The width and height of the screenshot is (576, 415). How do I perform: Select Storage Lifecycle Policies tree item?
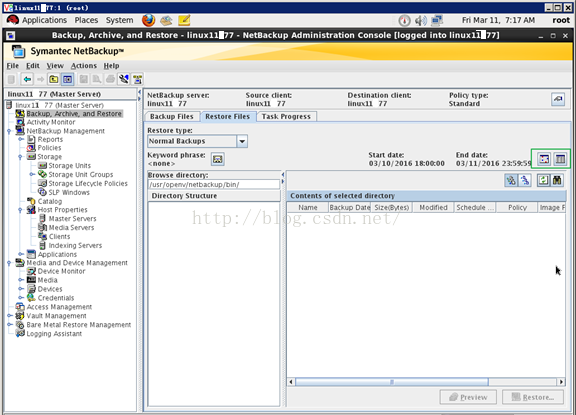tap(88, 183)
